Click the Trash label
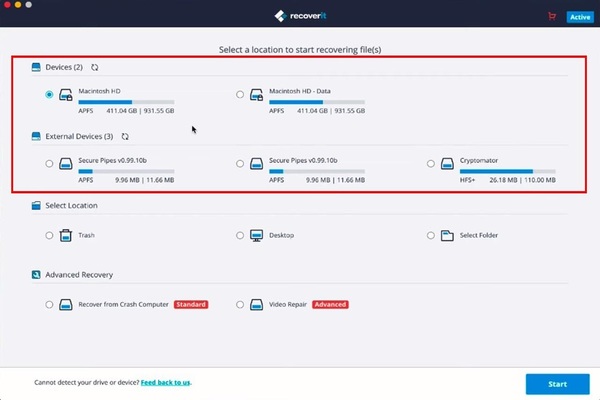The image size is (600, 400). pyautogui.click(x=86, y=235)
